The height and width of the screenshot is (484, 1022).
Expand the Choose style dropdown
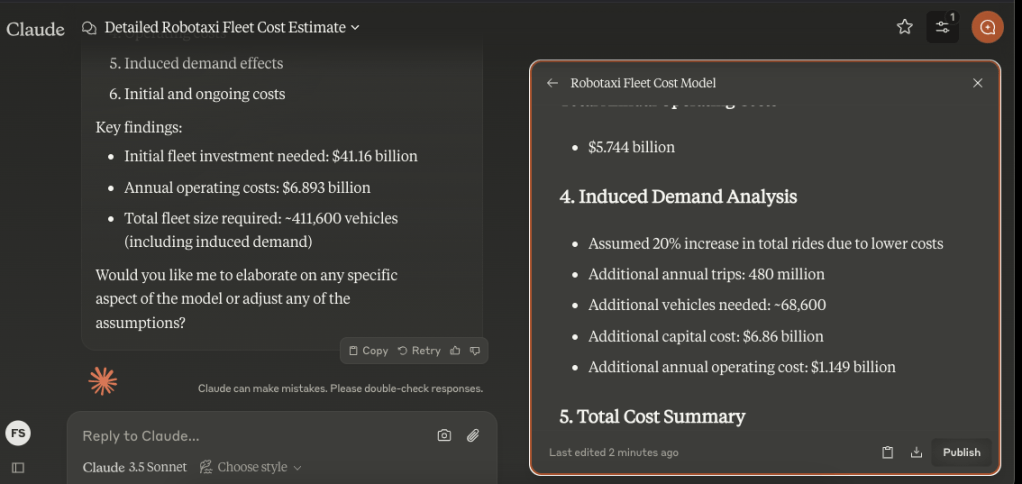click(251, 467)
